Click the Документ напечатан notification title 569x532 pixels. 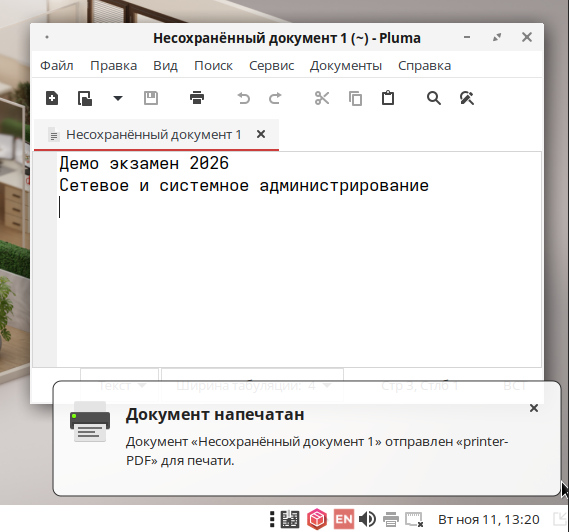[x=215, y=414]
